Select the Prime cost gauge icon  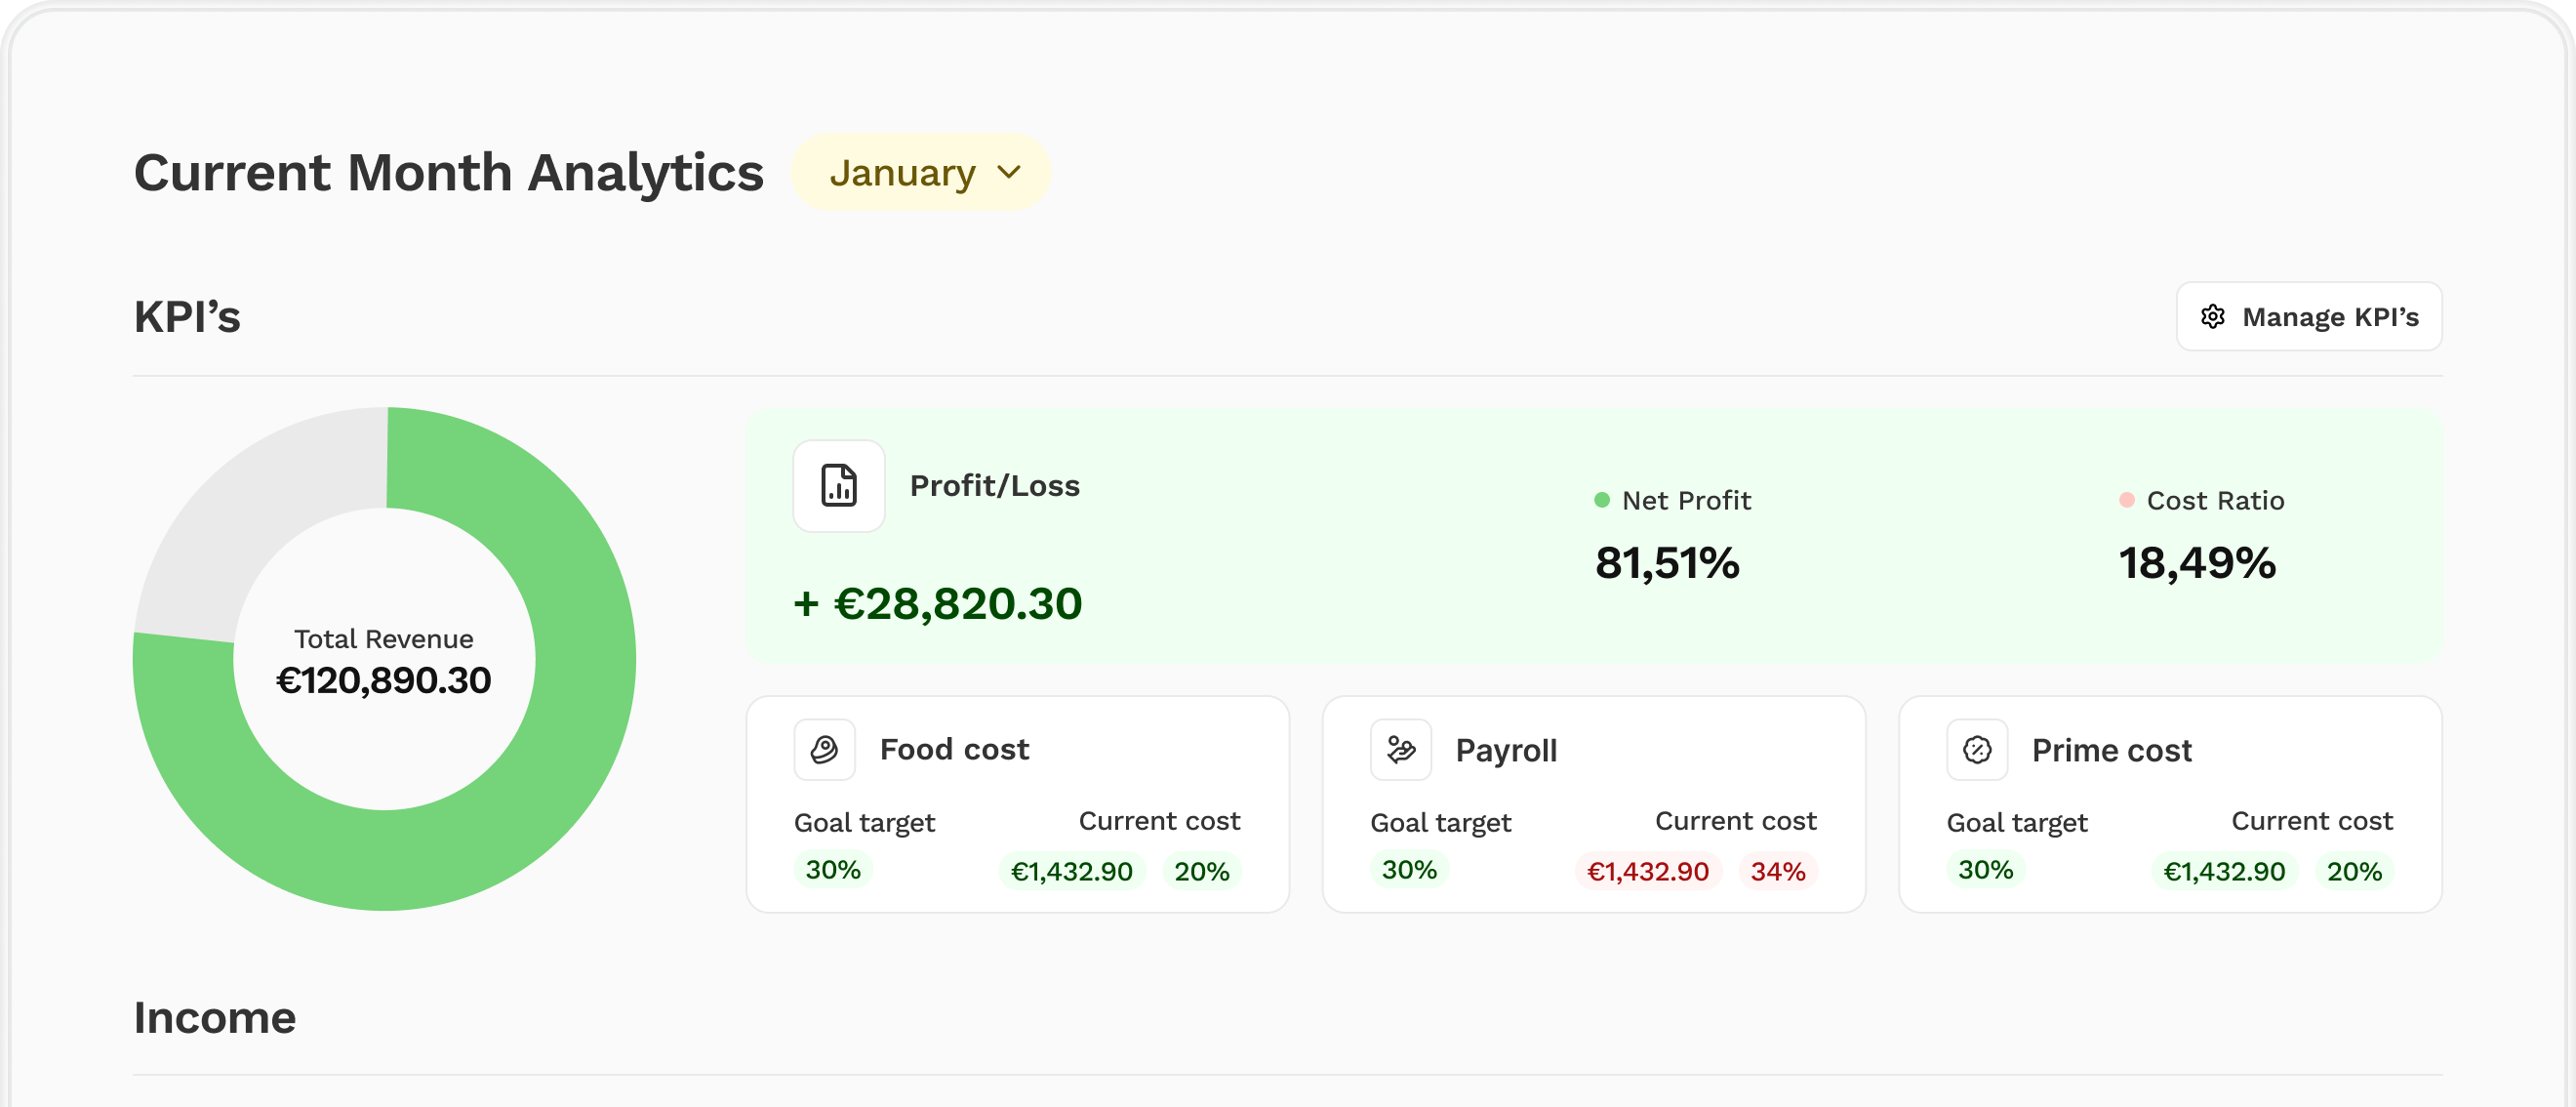click(x=1977, y=749)
